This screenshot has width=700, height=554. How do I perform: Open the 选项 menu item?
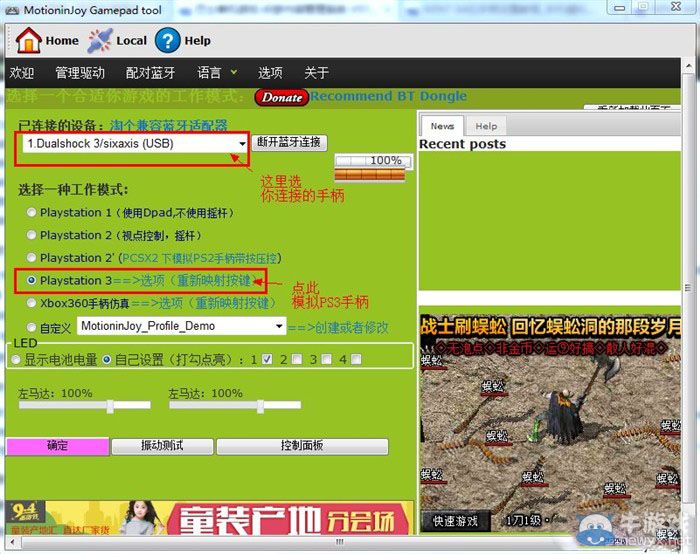[270, 72]
